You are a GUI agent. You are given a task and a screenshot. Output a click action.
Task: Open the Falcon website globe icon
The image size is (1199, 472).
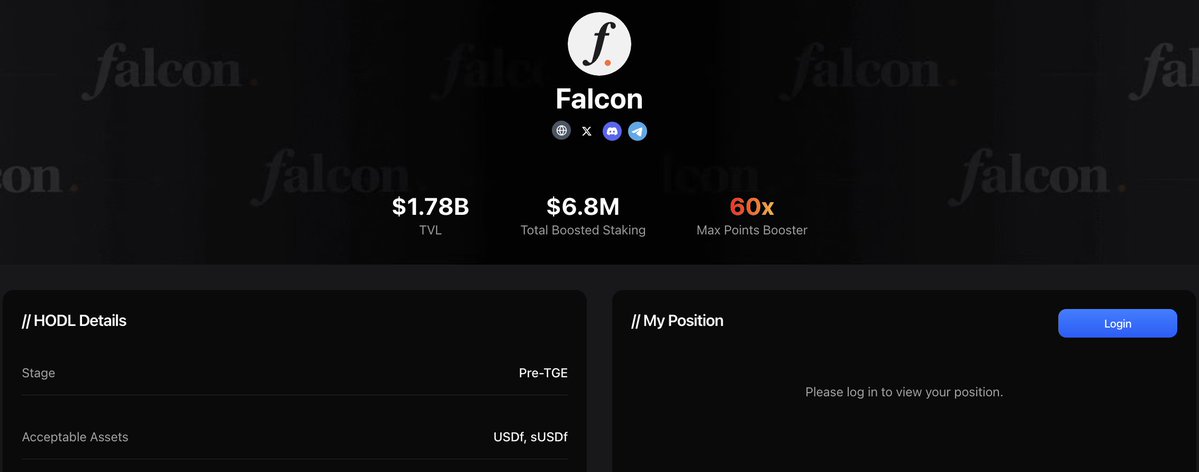[561, 131]
